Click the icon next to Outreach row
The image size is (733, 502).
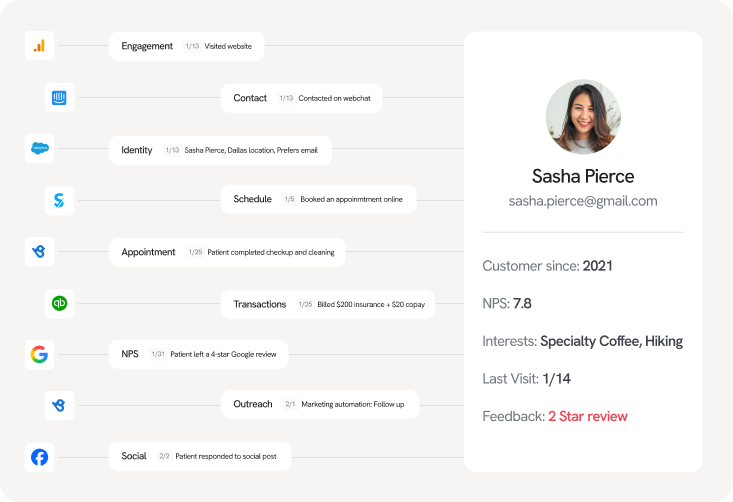tap(59, 405)
